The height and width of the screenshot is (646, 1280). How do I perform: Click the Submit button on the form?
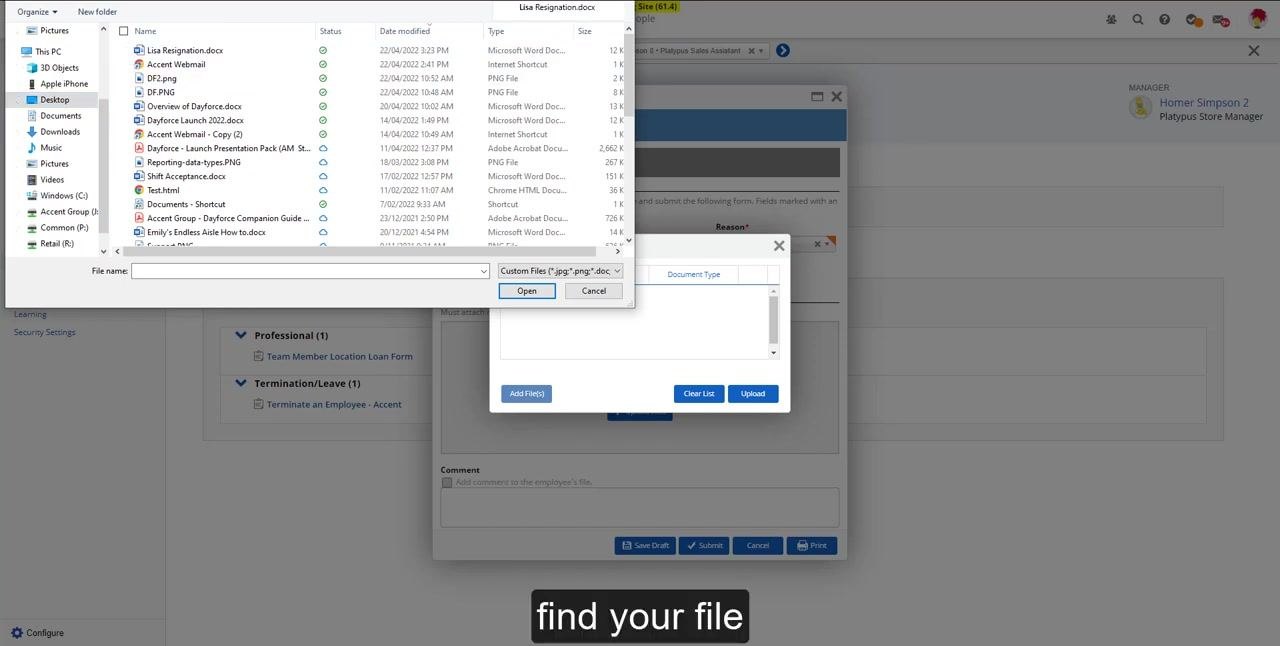[704, 545]
